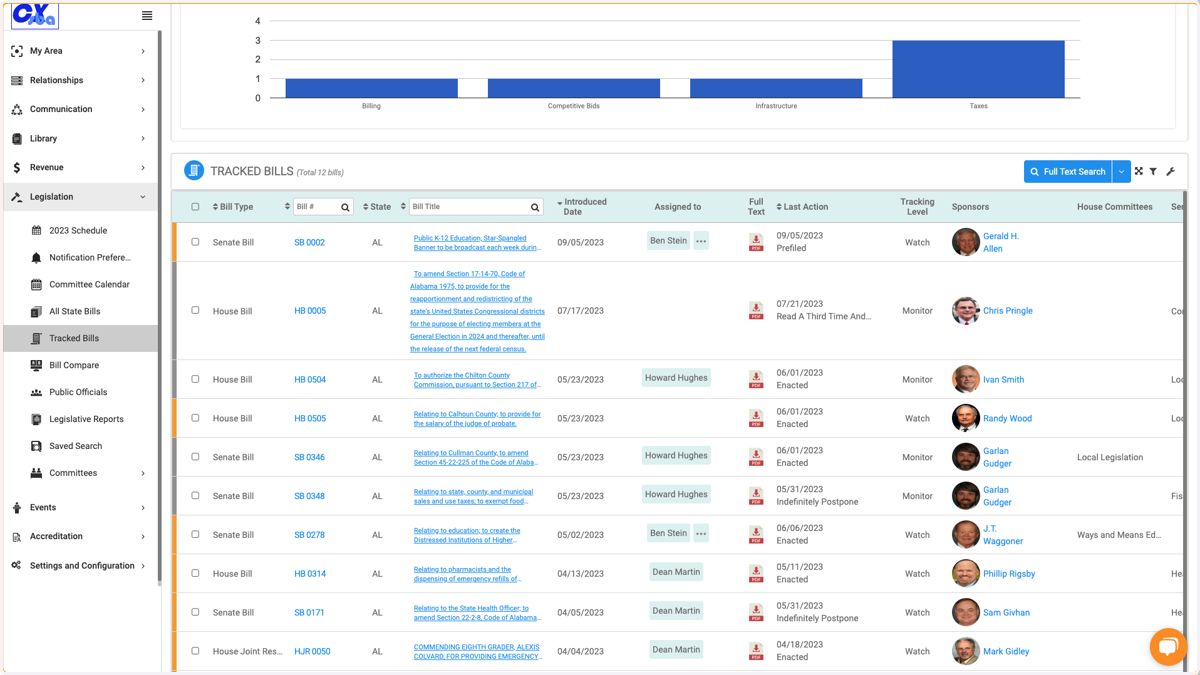Open the chat support bubble
Viewport: 1200px width, 675px height.
(x=1167, y=646)
